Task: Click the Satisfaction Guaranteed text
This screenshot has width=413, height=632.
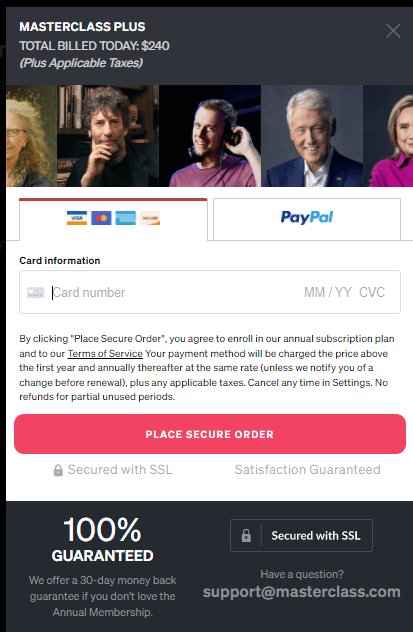Action: (x=307, y=470)
